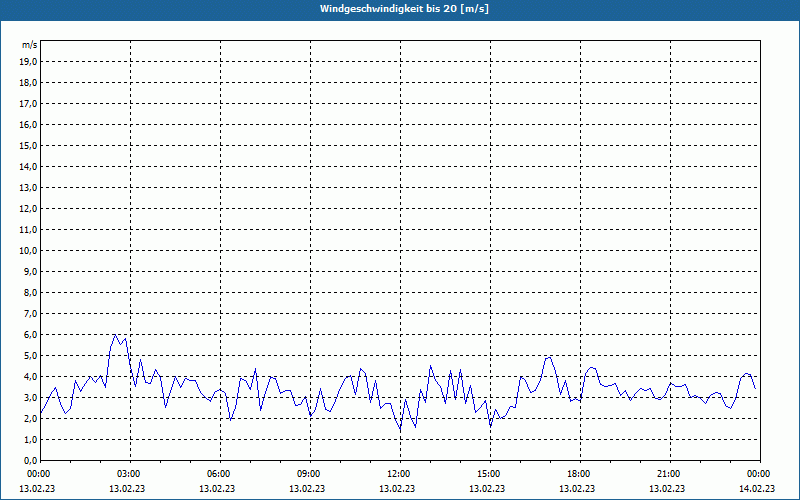Click the "00:00" time label above 14.02.23
This screenshot has height=500, width=800.
(759, 474)
